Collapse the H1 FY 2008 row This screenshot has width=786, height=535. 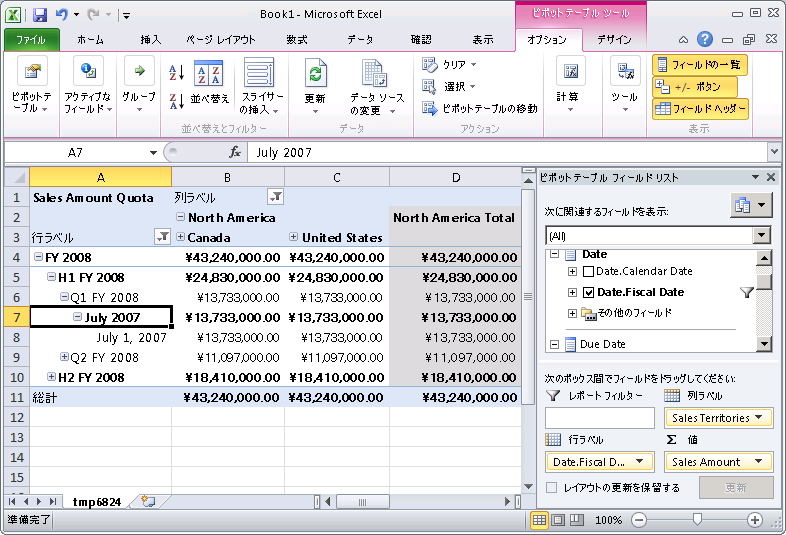(51, 276)
